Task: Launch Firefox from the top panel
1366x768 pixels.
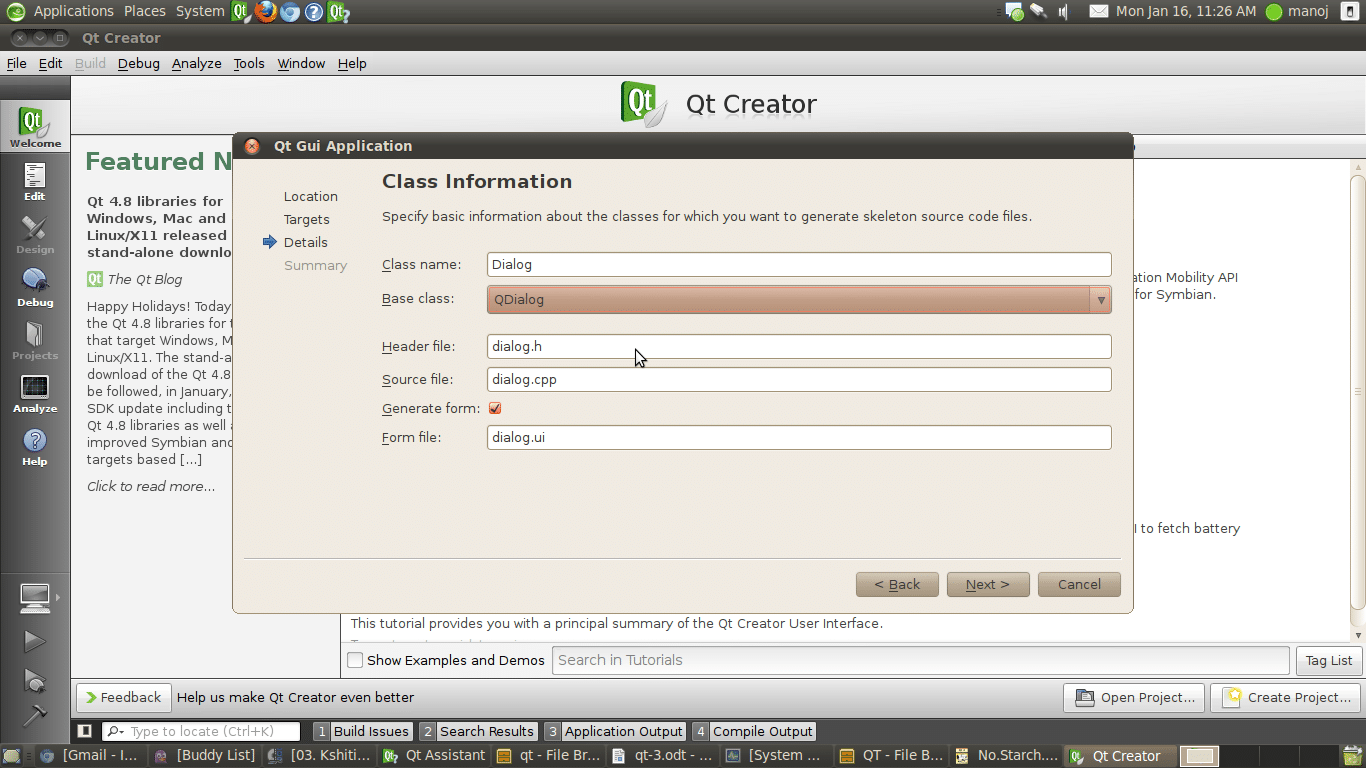Action: (x=265, y=12)
